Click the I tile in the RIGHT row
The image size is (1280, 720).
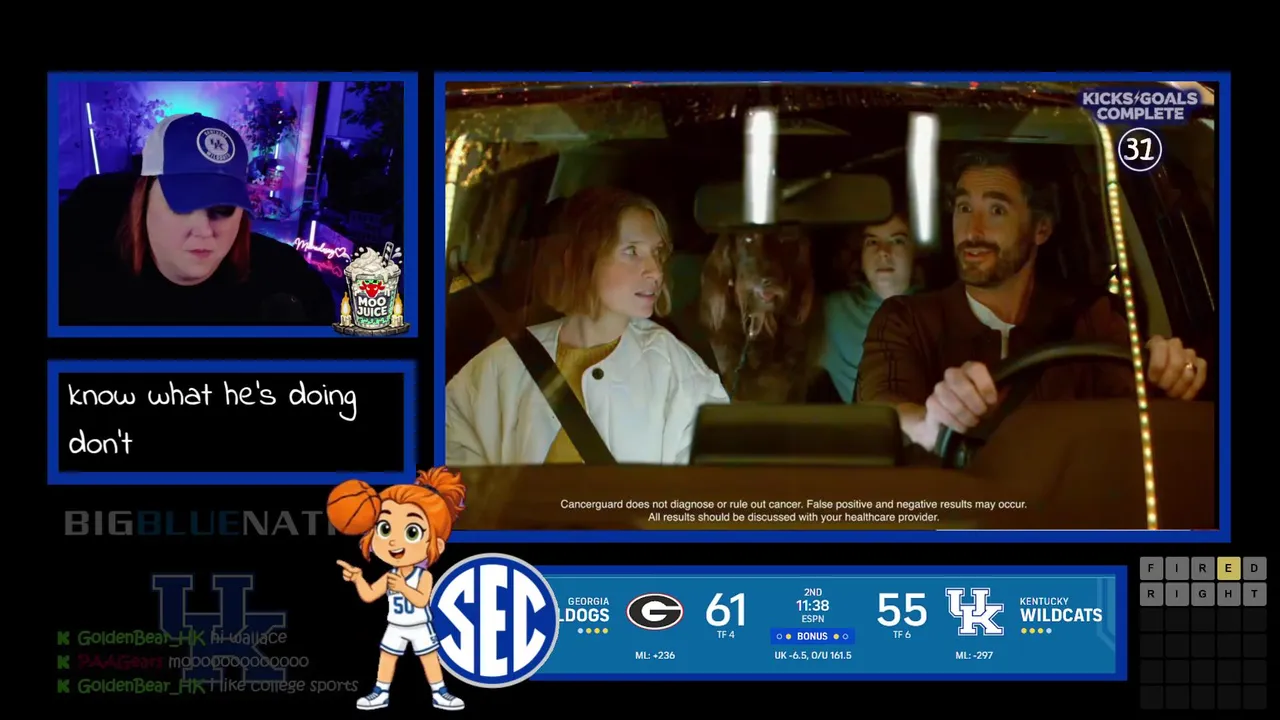tap(1176, 594)
